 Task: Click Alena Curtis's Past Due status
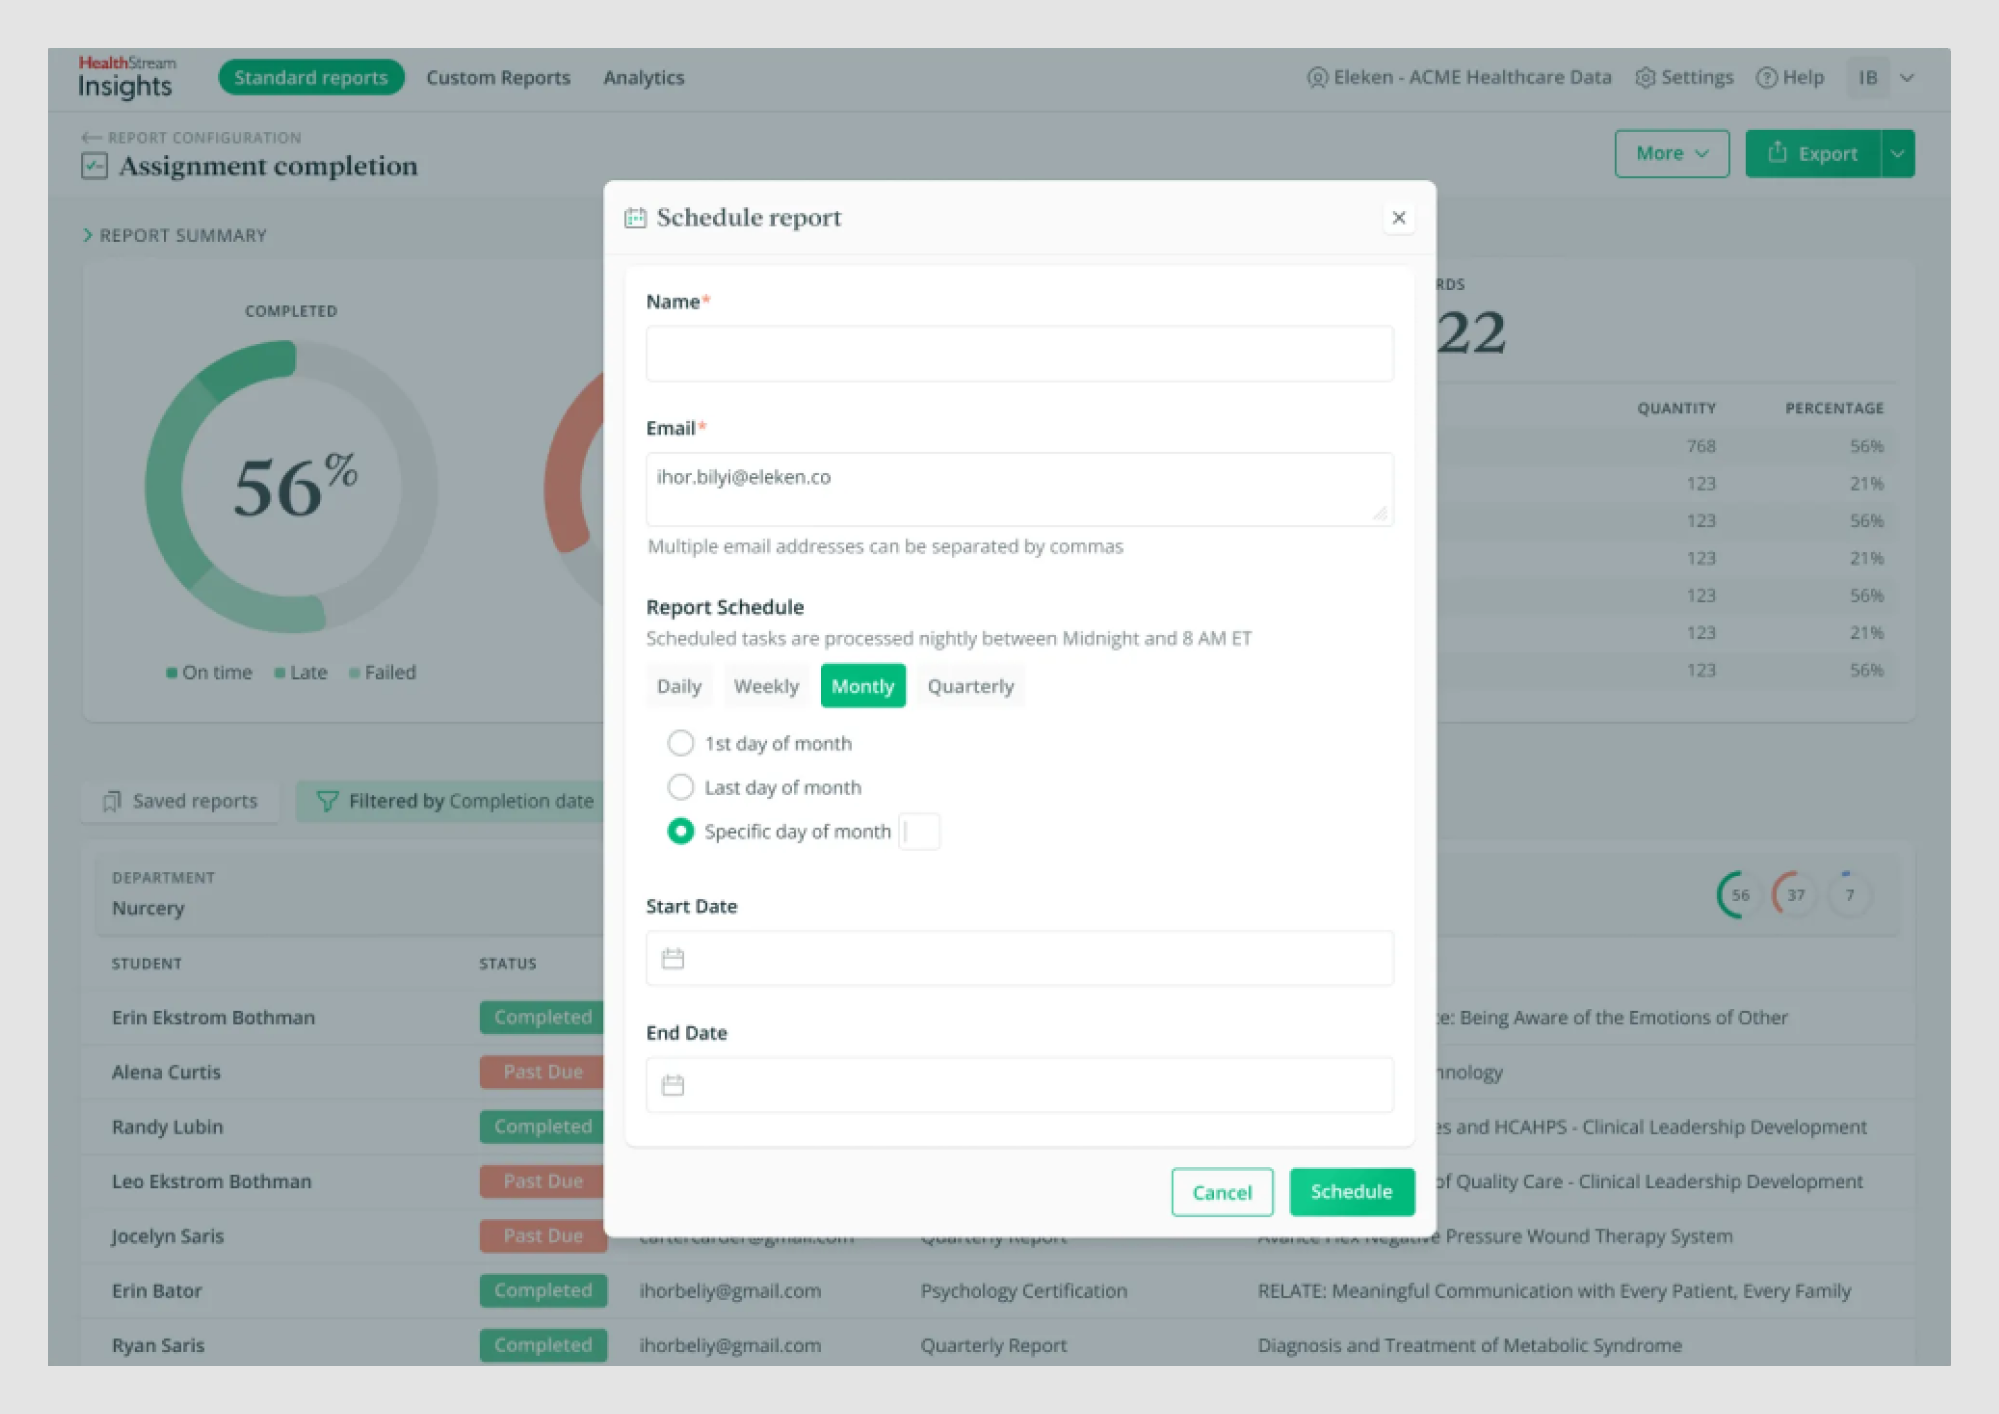[x=543, y=1071]
